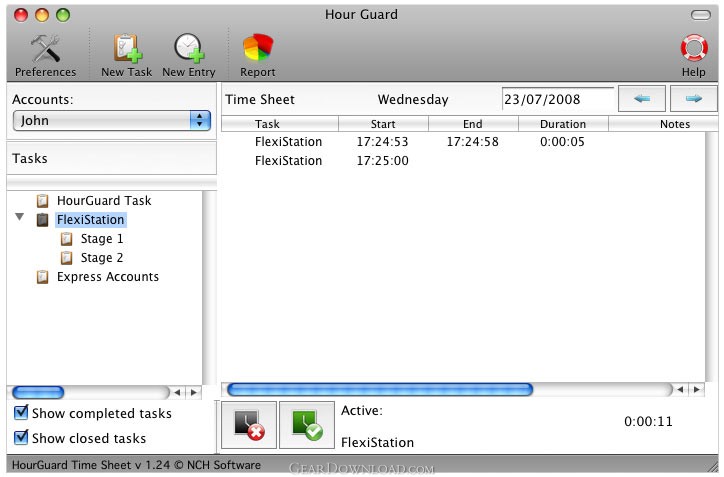Open the Report pie chart

(258, 56)
